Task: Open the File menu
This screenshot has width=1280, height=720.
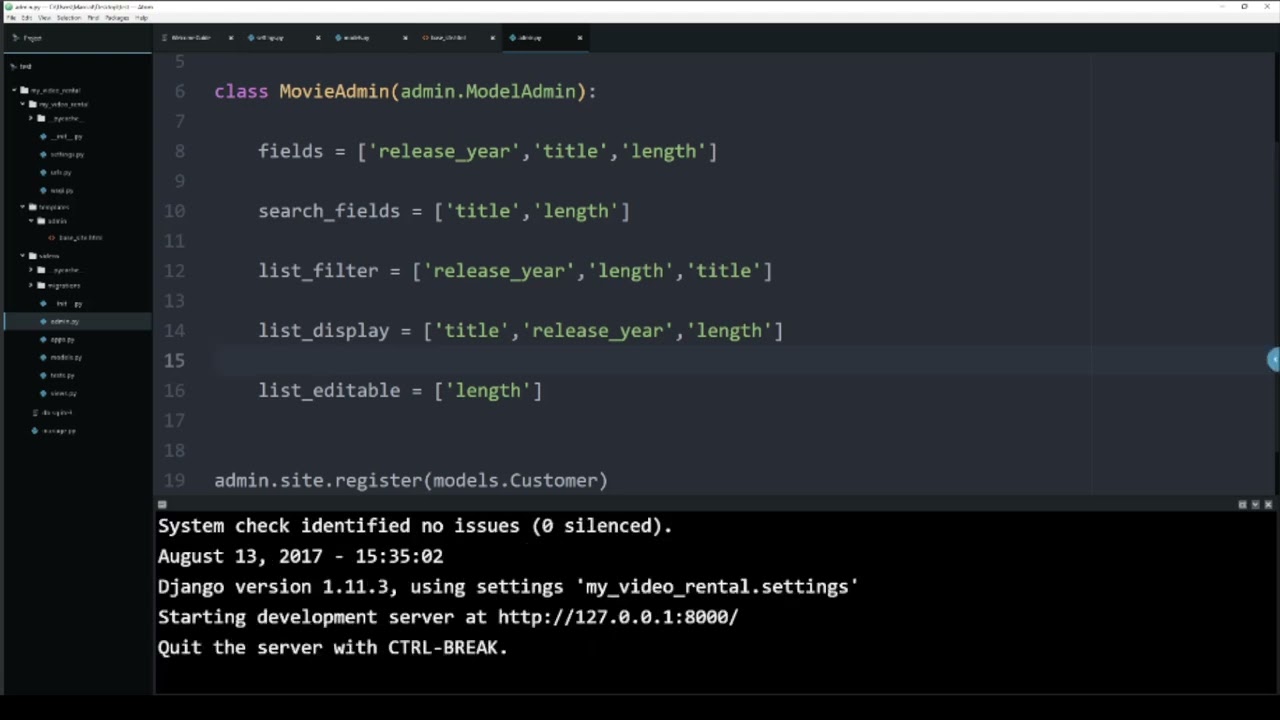Action: (11, 18)
